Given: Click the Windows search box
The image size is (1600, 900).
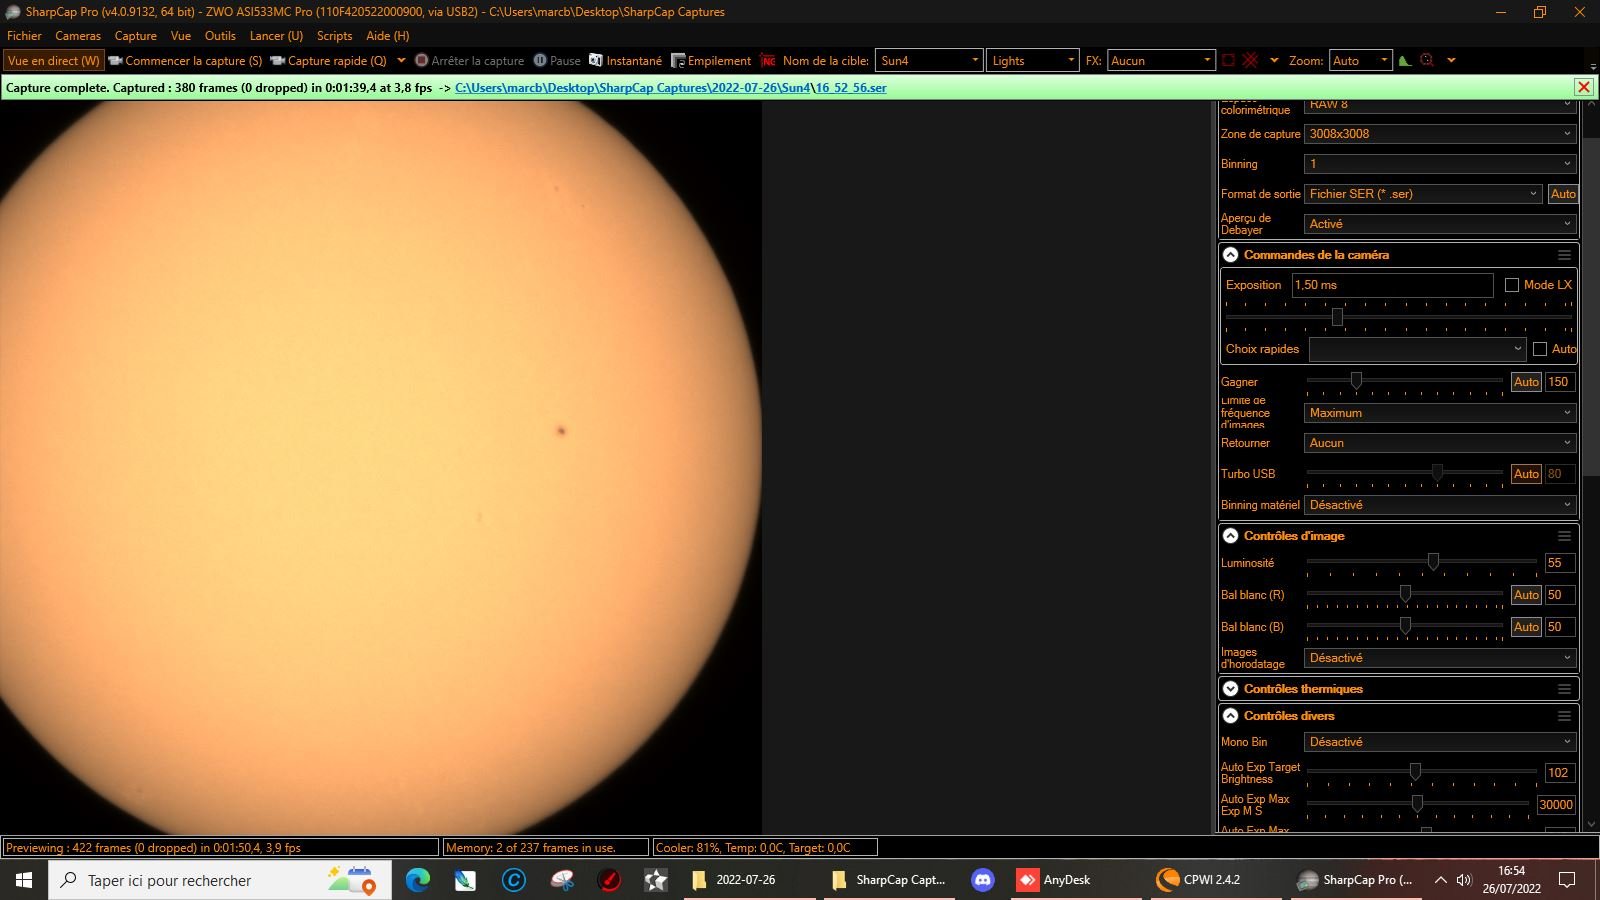Looking at the screenshot, I should 220,880.
